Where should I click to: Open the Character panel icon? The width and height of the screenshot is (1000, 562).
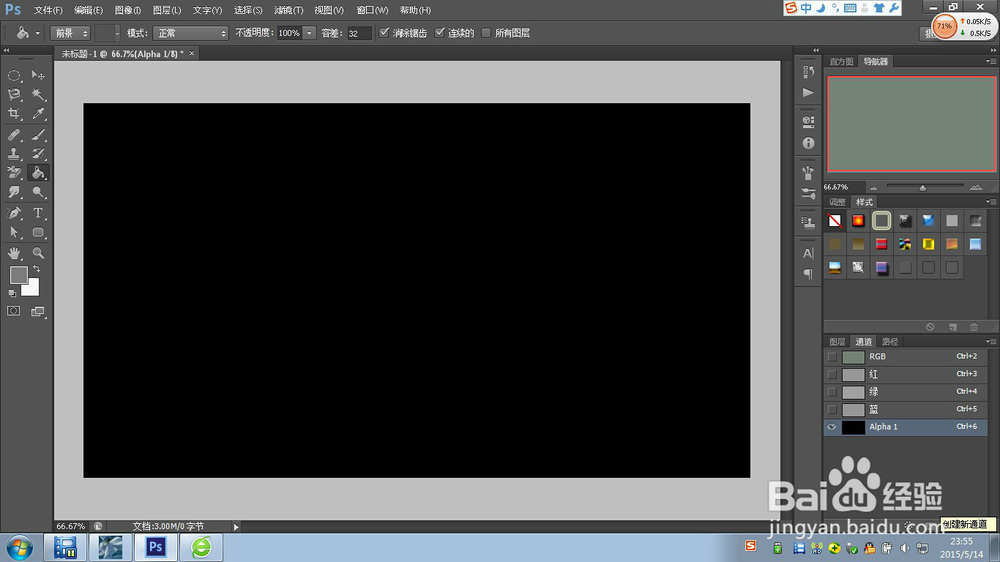[809, 253]
